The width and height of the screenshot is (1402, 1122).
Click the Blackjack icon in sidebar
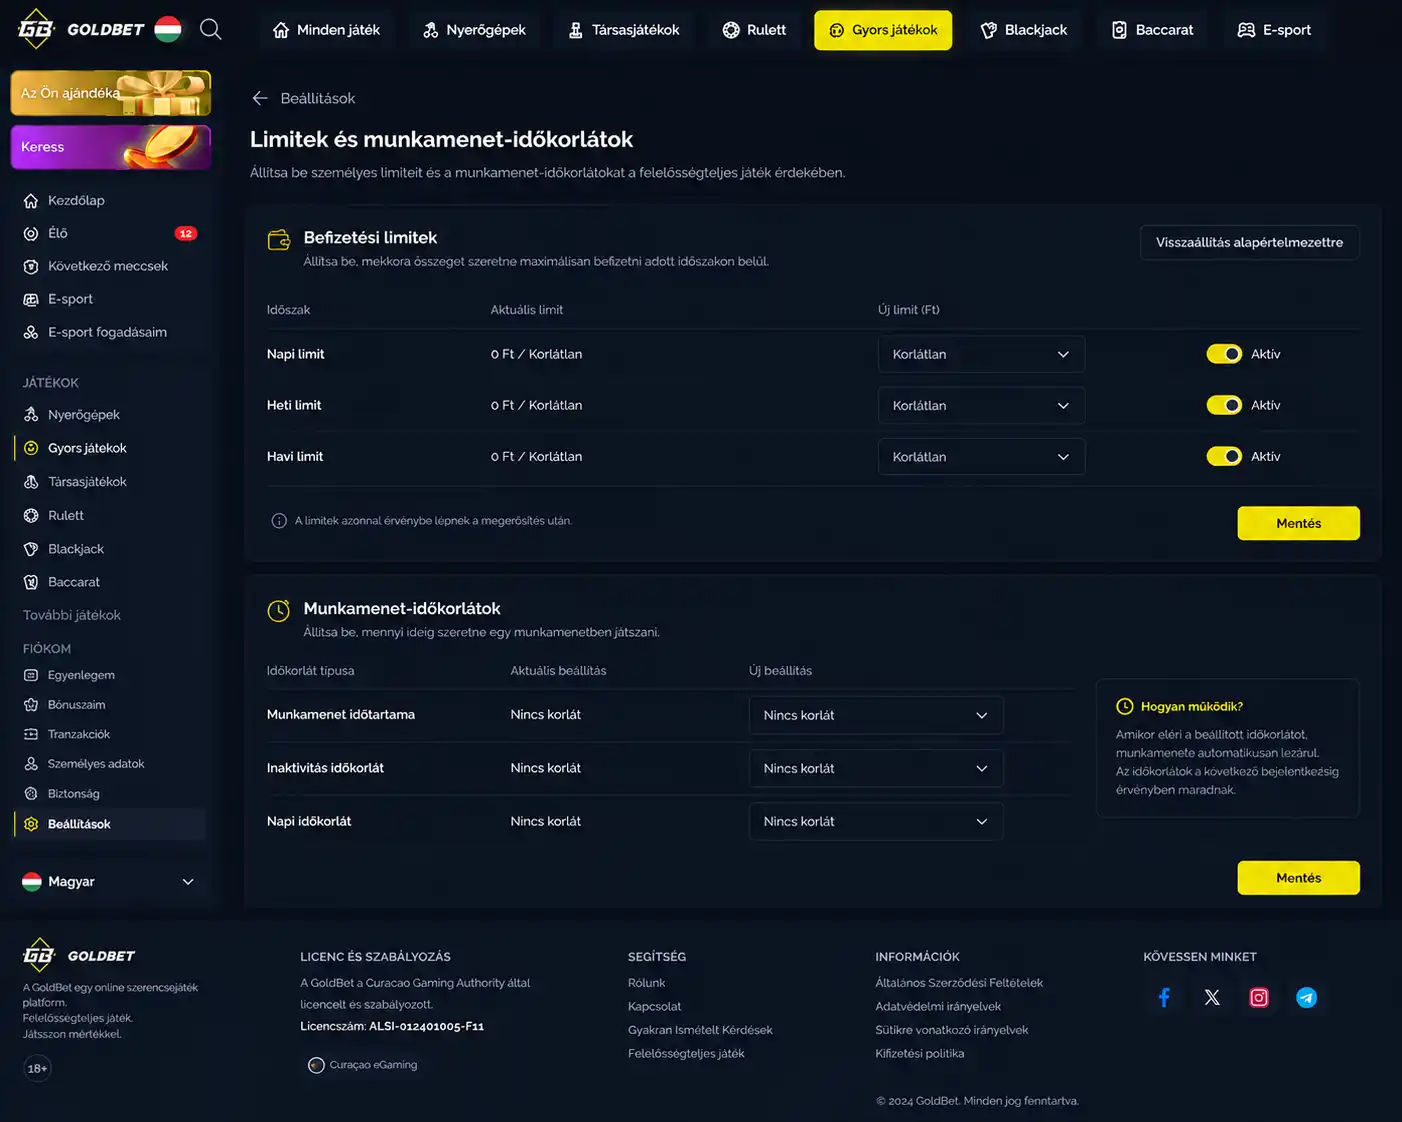click(x=31, y=549)
